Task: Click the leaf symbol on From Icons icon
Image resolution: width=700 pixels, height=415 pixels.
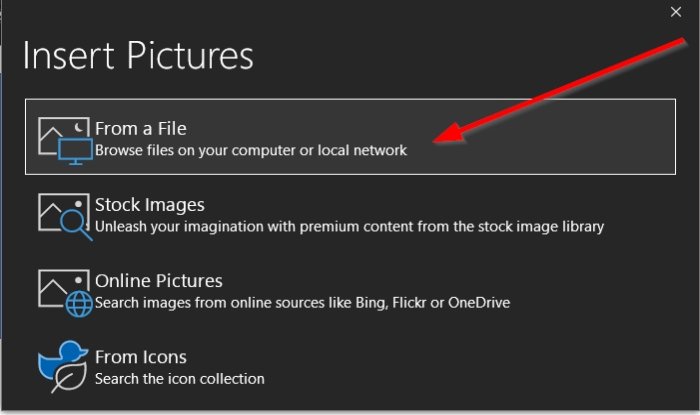Action: coord(69,378)
